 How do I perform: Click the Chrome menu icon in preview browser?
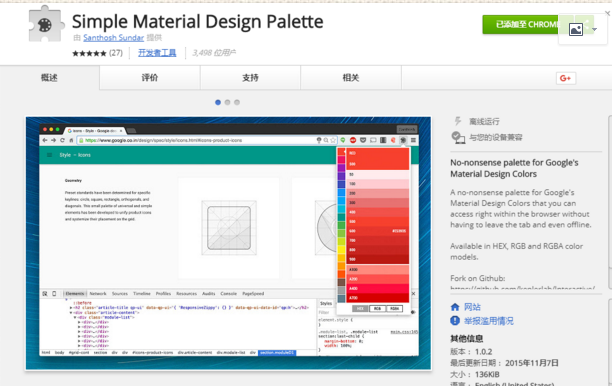click(x=413, y=140)
